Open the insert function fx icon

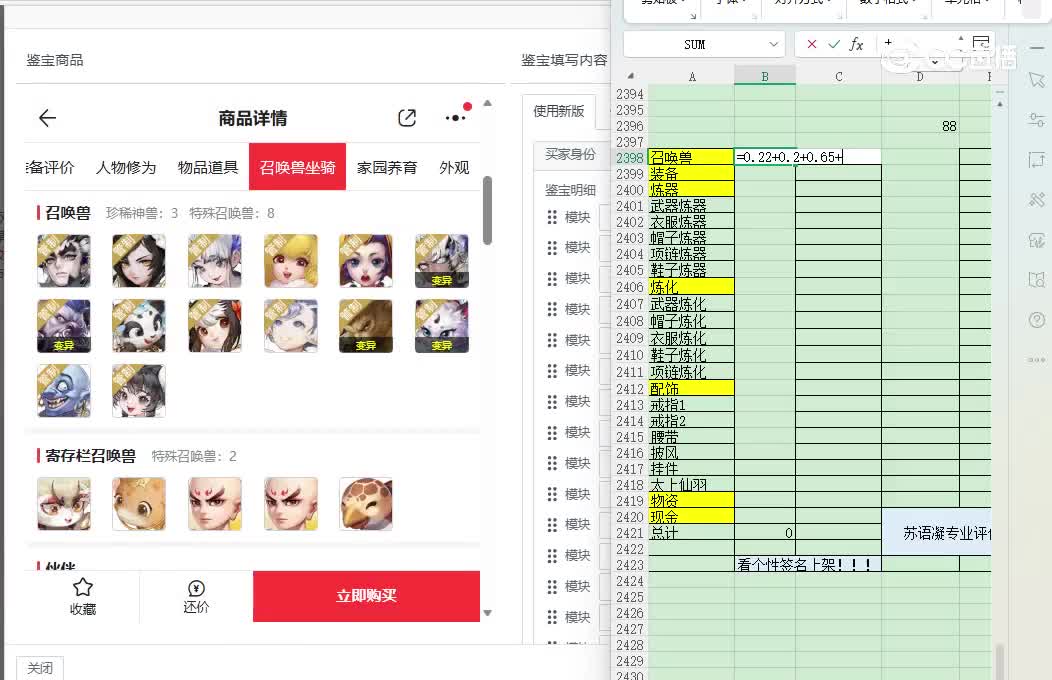click(855, 44)
